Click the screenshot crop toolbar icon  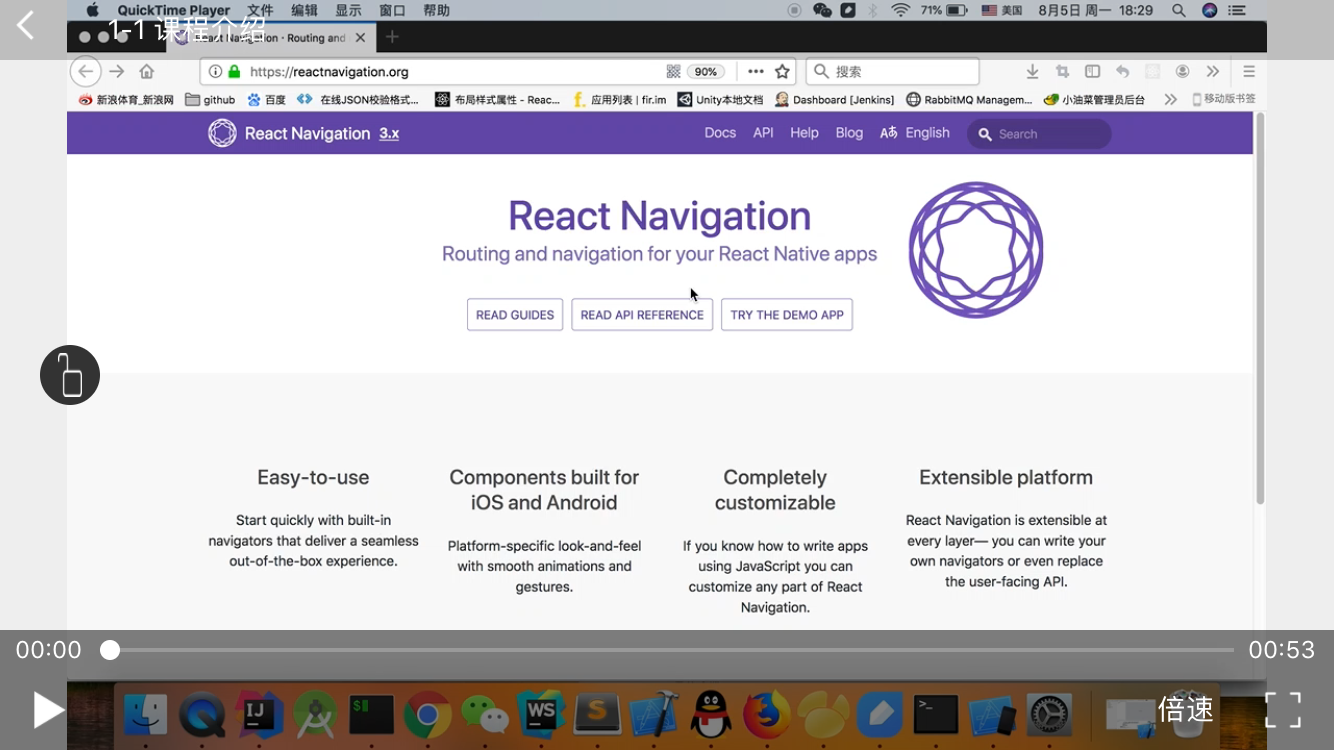(1062, 72)
